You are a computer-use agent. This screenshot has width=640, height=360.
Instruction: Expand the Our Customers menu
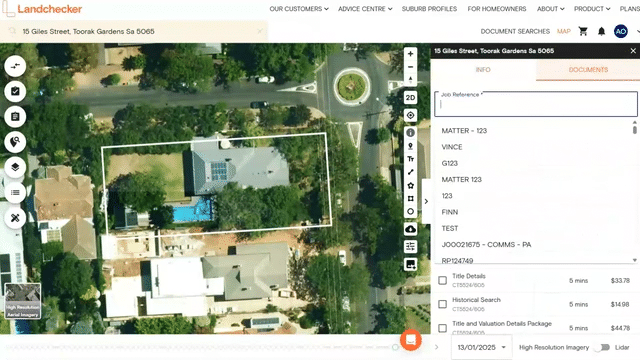tap(299, 9)
